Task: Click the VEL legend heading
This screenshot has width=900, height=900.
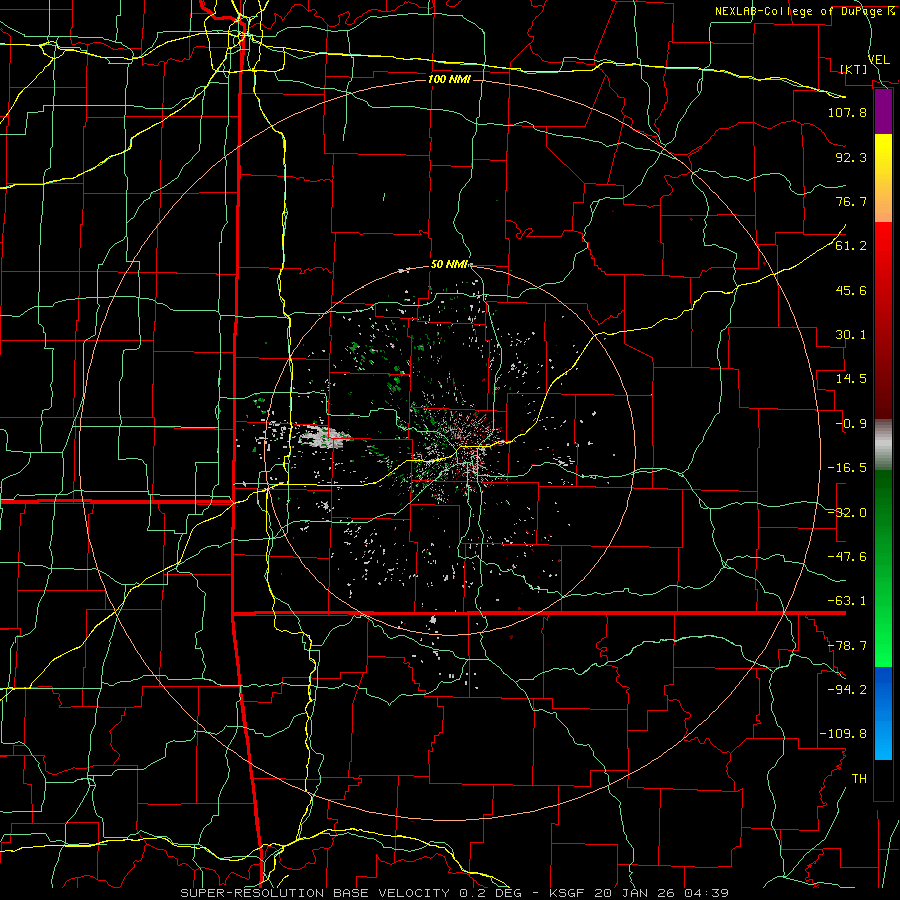Action: pos(878,60)
